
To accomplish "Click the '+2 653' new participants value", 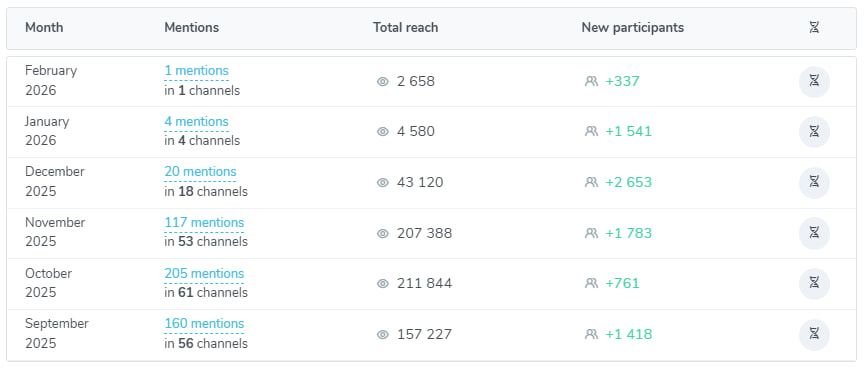I will (x=629, y=182).
